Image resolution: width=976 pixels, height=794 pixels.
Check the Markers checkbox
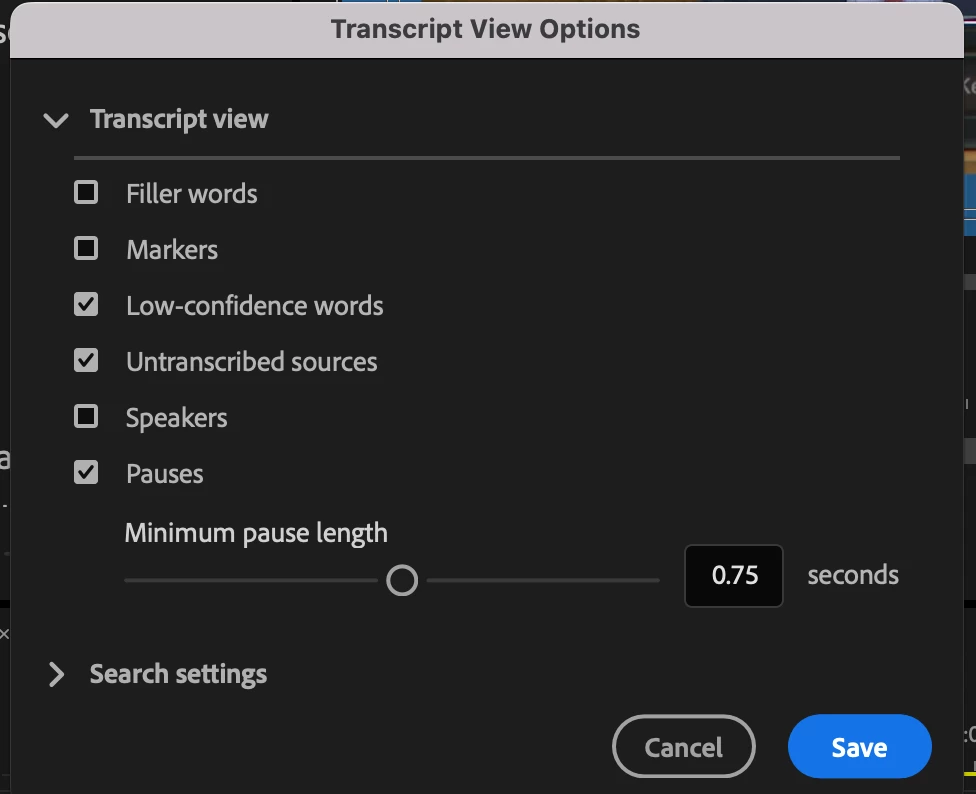pos(87,248)
